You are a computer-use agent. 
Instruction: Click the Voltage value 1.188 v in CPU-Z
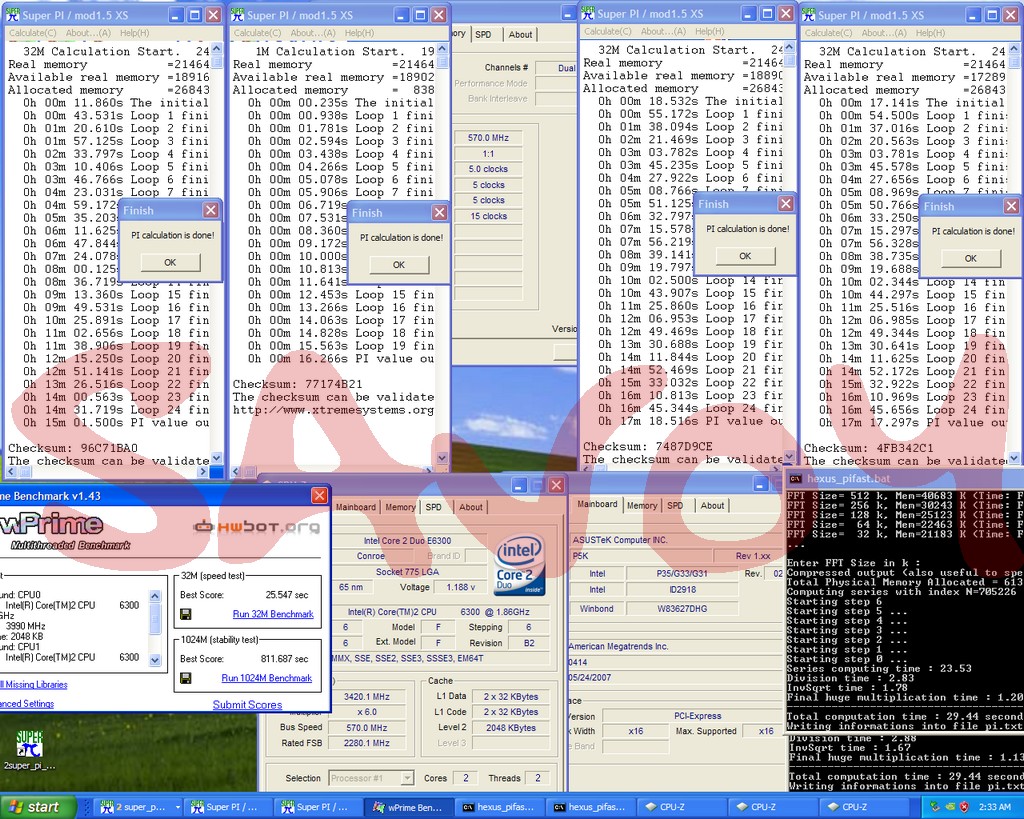[x=461, y=587]
